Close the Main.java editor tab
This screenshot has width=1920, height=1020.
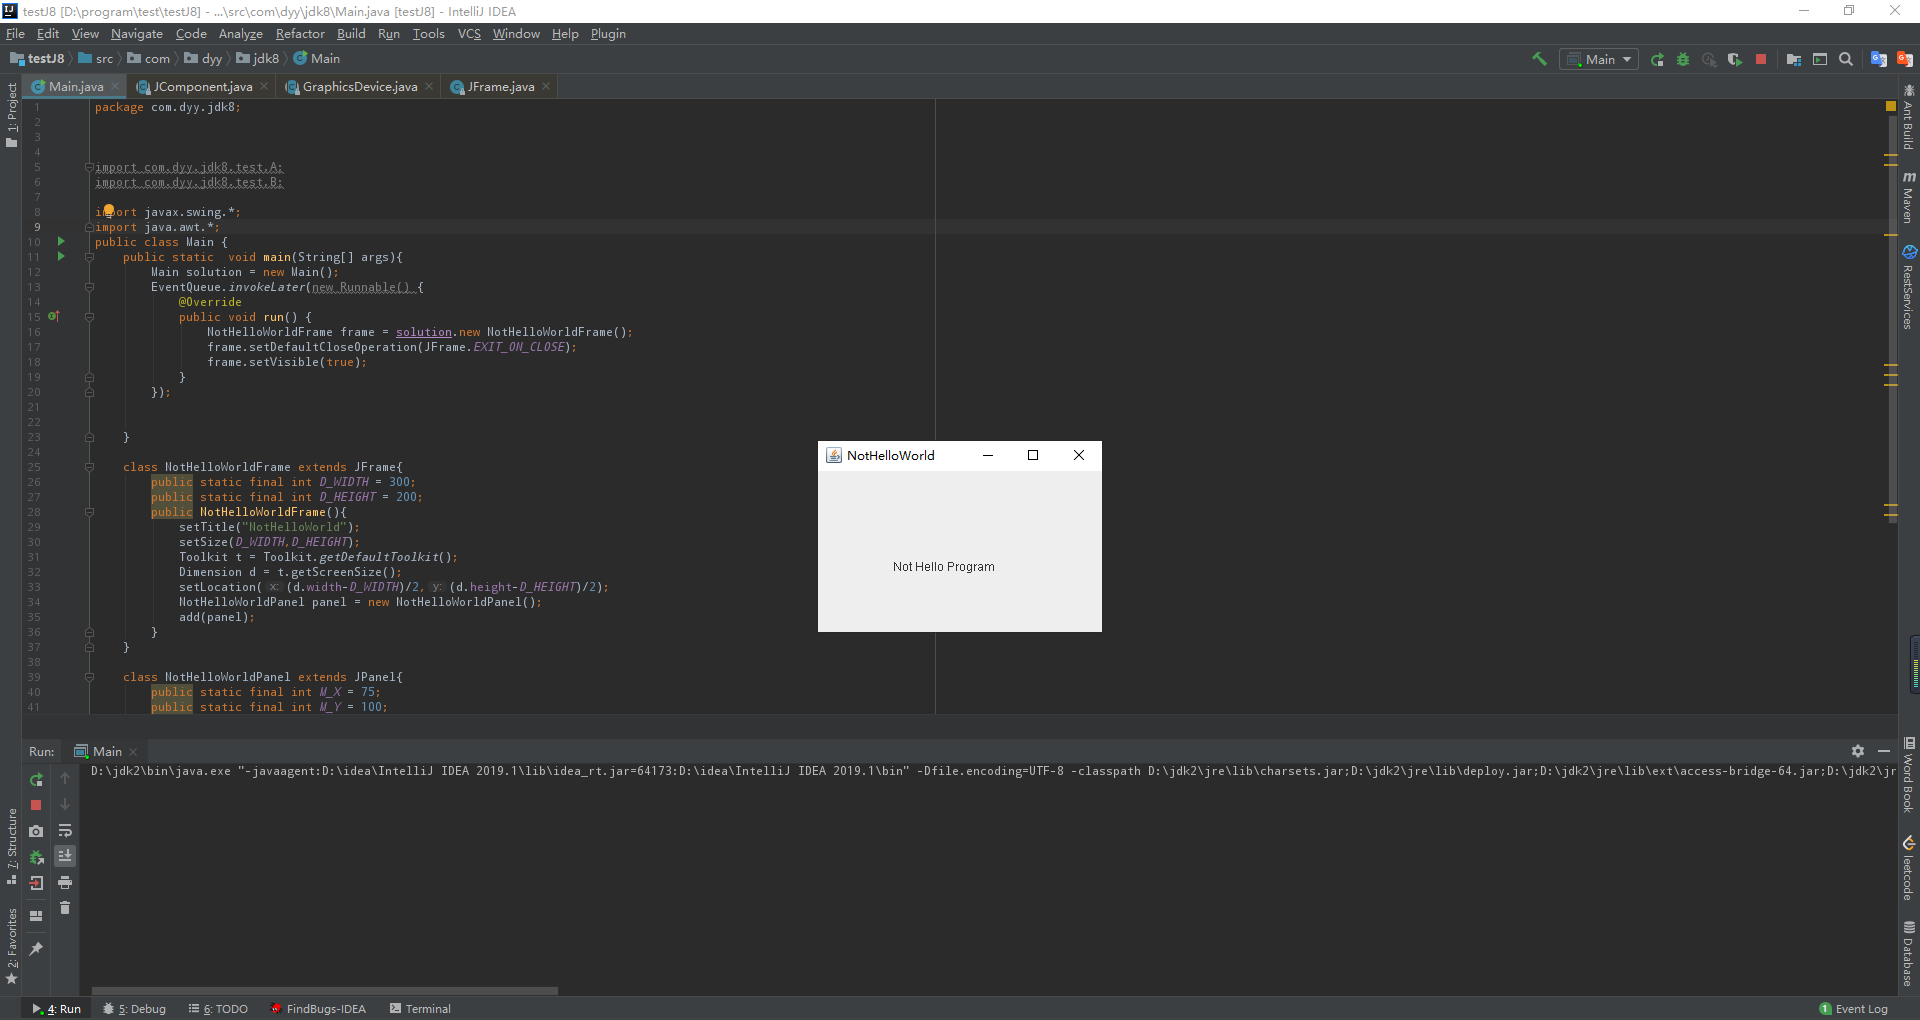[x=116, y=87]
